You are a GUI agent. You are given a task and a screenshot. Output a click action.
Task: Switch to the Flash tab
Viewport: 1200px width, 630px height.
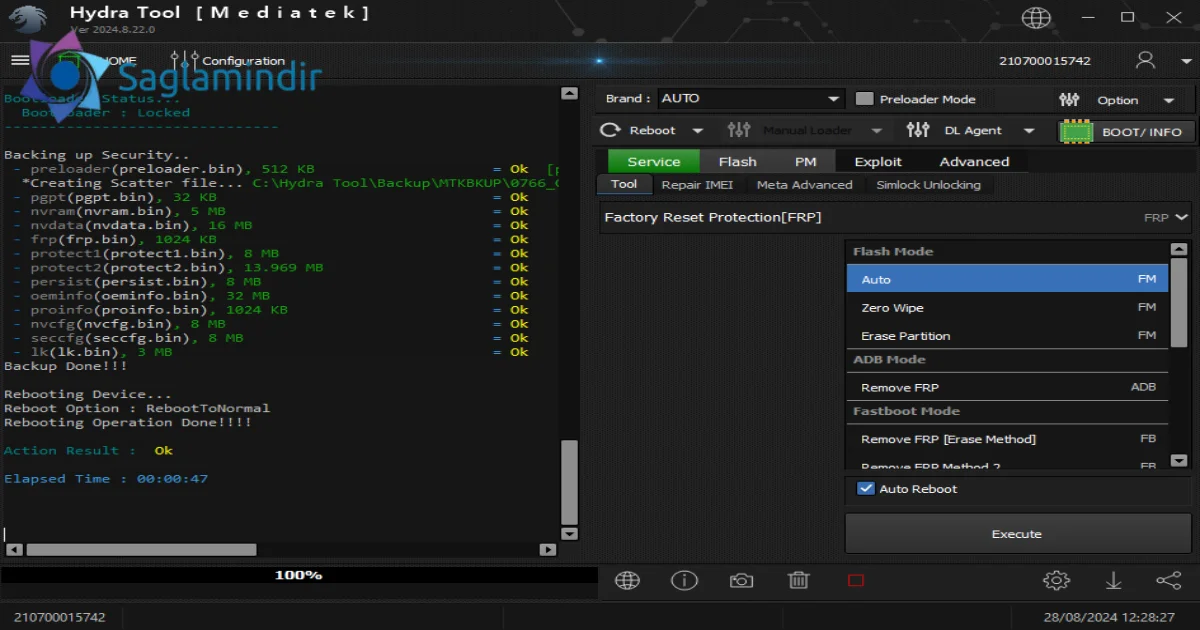click(737, 161)
